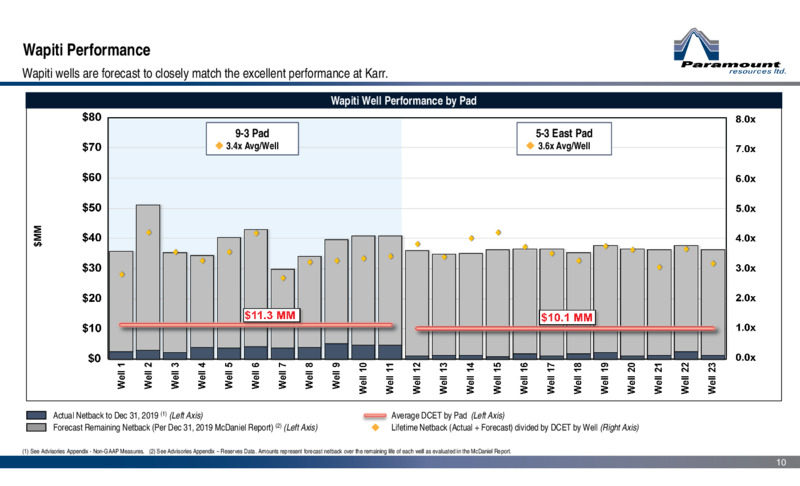Click the '$80' left axis value
This screenshot has height=486, width=800.
pyautogui.click(x=92, y=117)
